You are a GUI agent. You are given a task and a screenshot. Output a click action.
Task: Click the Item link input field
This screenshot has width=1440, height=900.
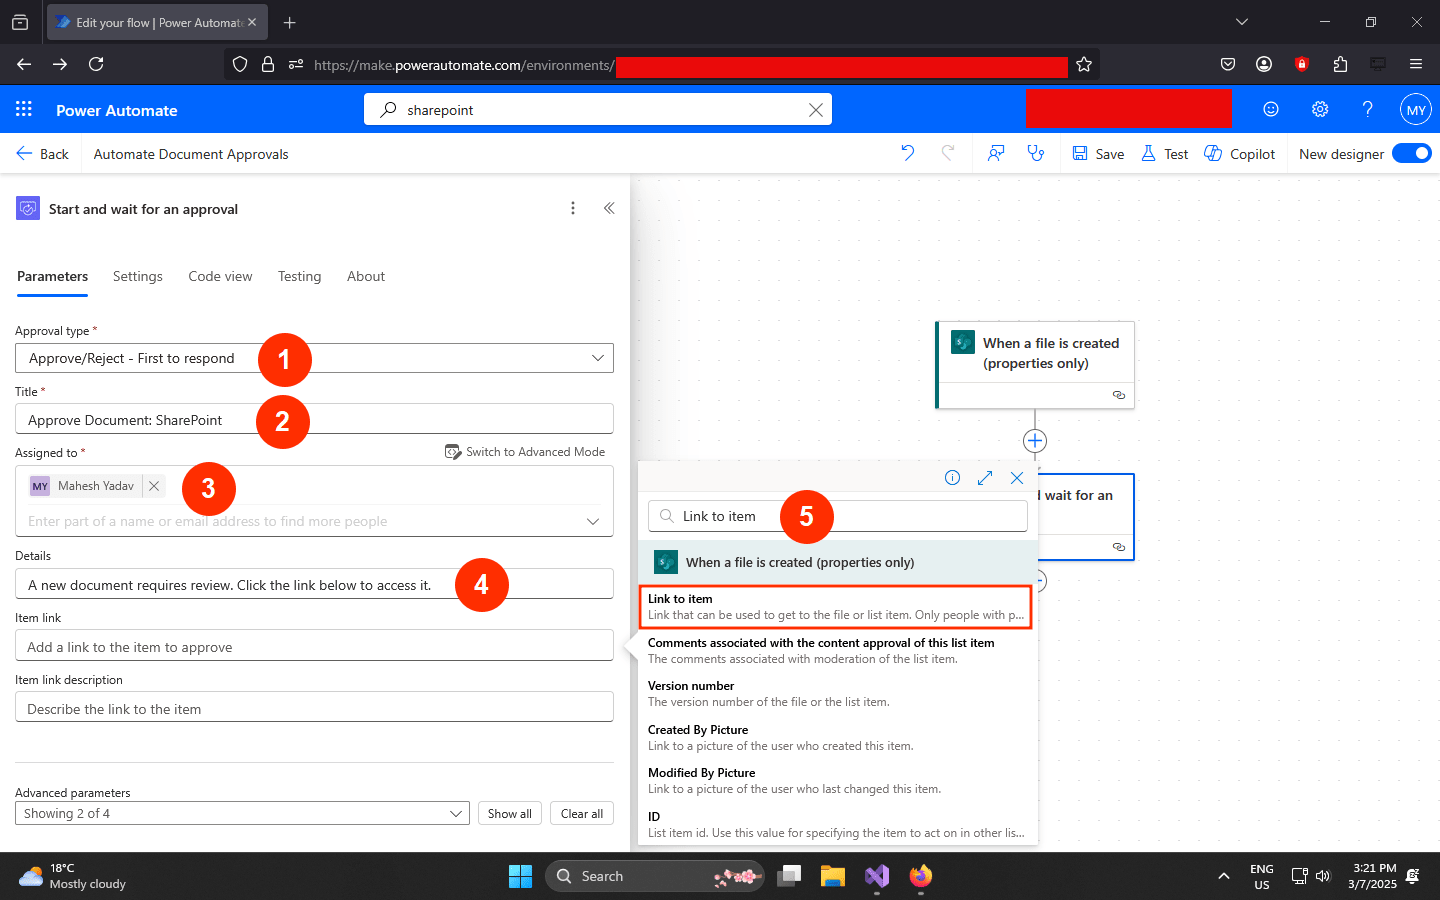pyautogui.click(x=314, y=646)
